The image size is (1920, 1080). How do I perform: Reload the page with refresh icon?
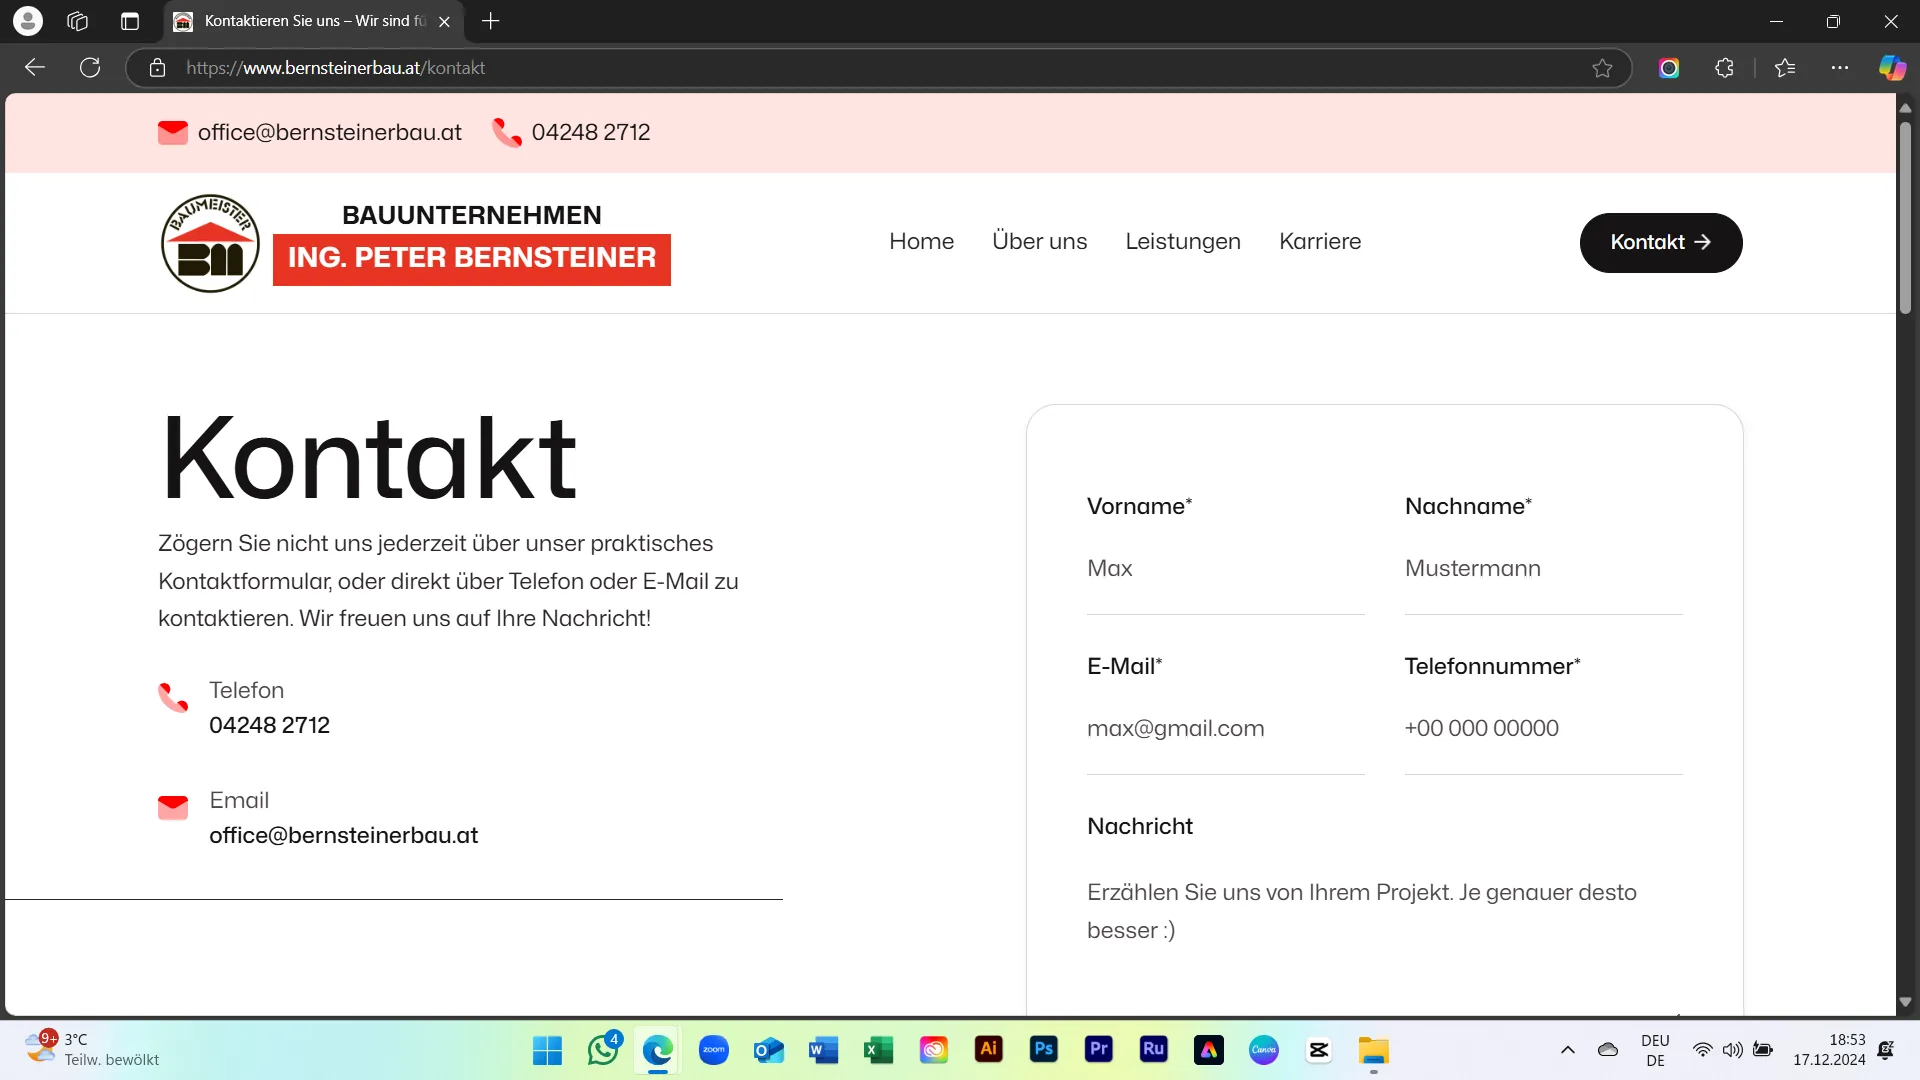(x=90, y=68)
